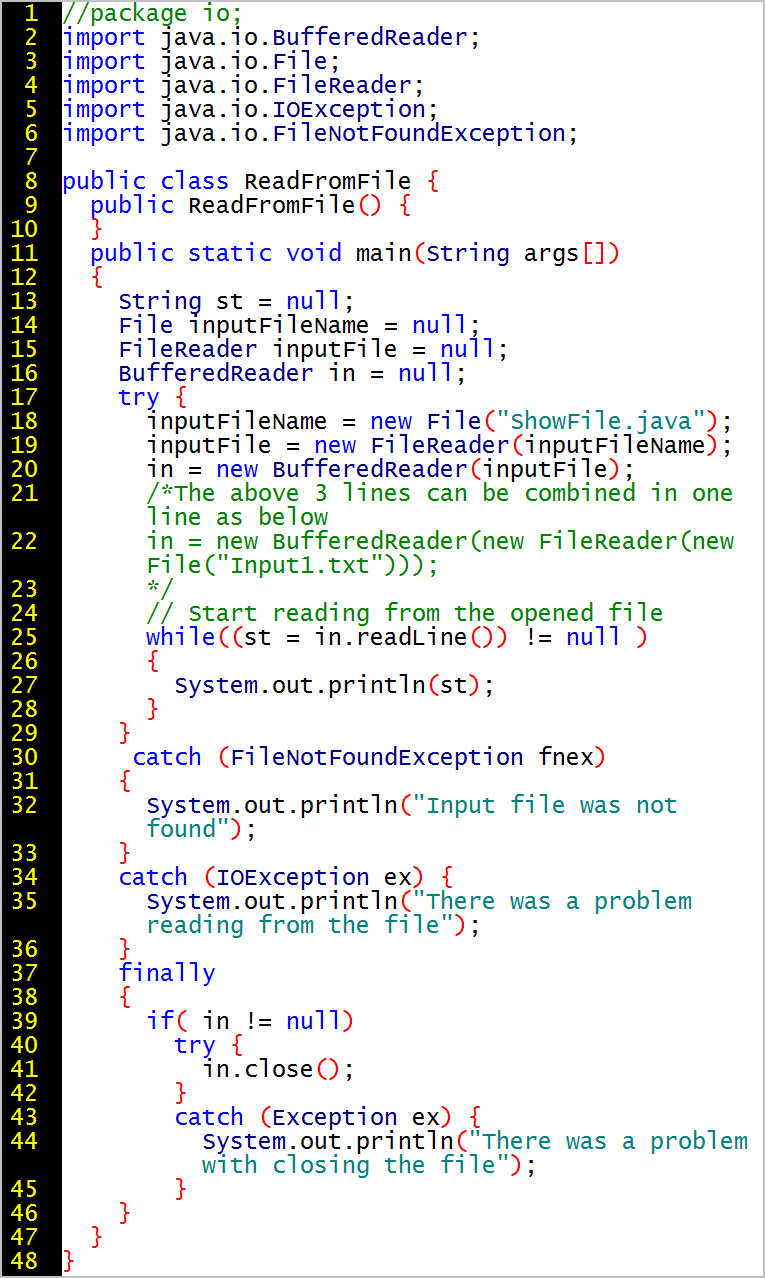Click line number 46 in the gutter
765x1278 pixels.
(23, 1214)
